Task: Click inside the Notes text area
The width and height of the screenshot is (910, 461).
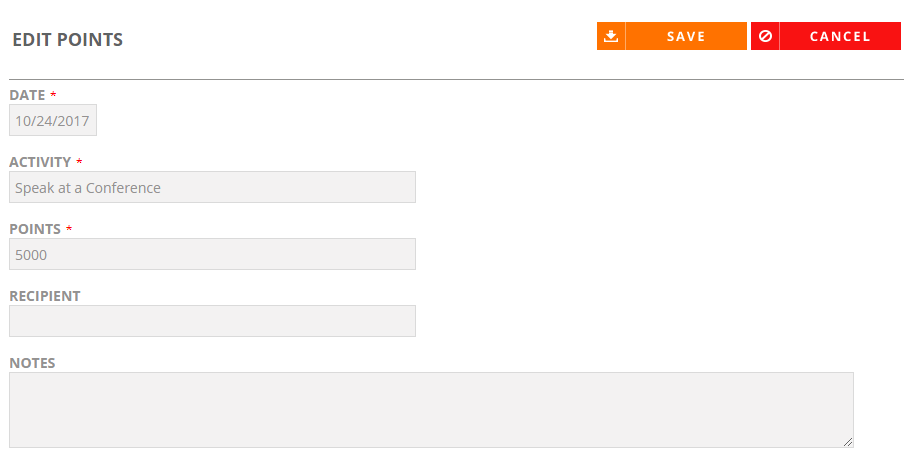Action: [431, 410]
